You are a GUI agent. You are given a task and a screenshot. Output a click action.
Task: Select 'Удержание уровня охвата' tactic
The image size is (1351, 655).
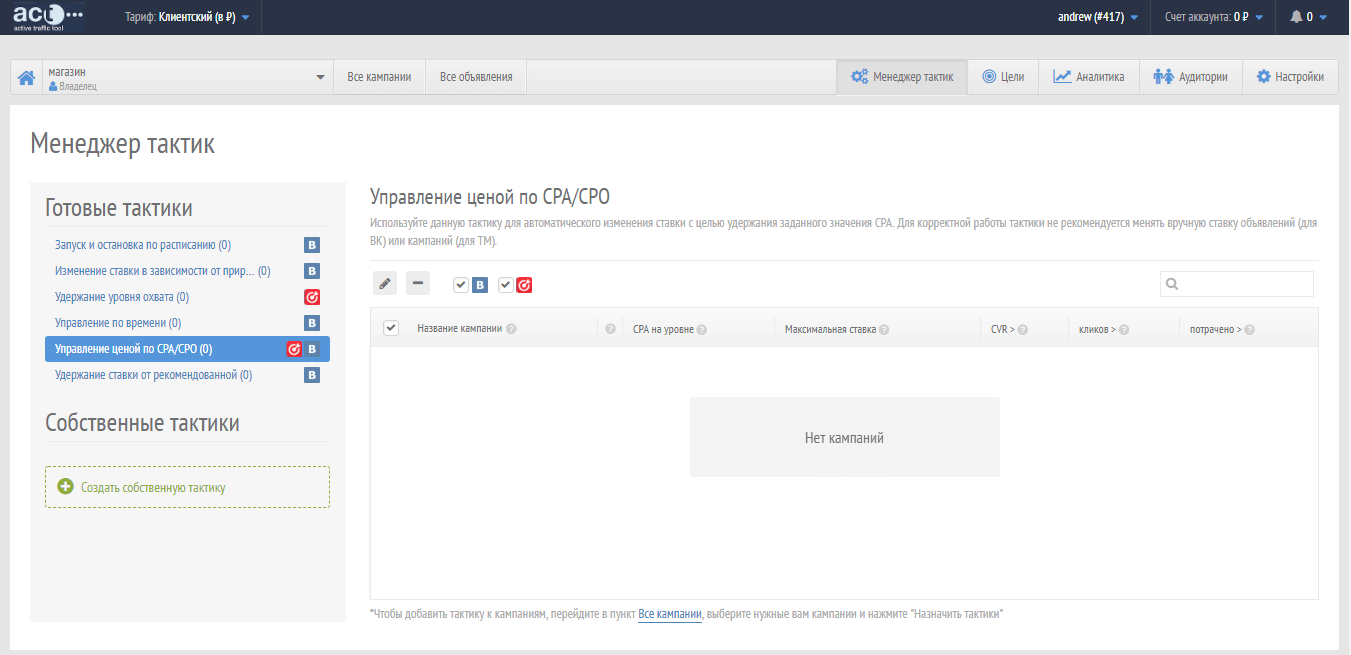point(122,297)
